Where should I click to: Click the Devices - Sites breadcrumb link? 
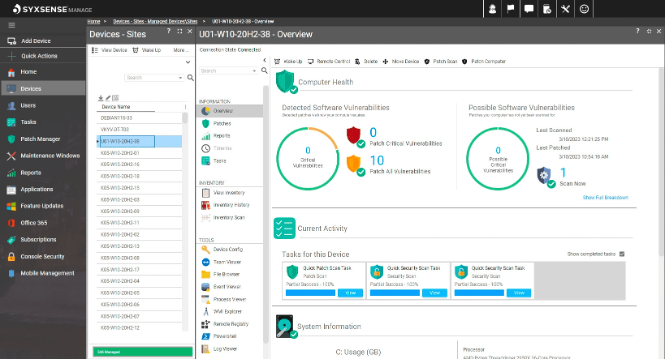[x=155, y=21]
